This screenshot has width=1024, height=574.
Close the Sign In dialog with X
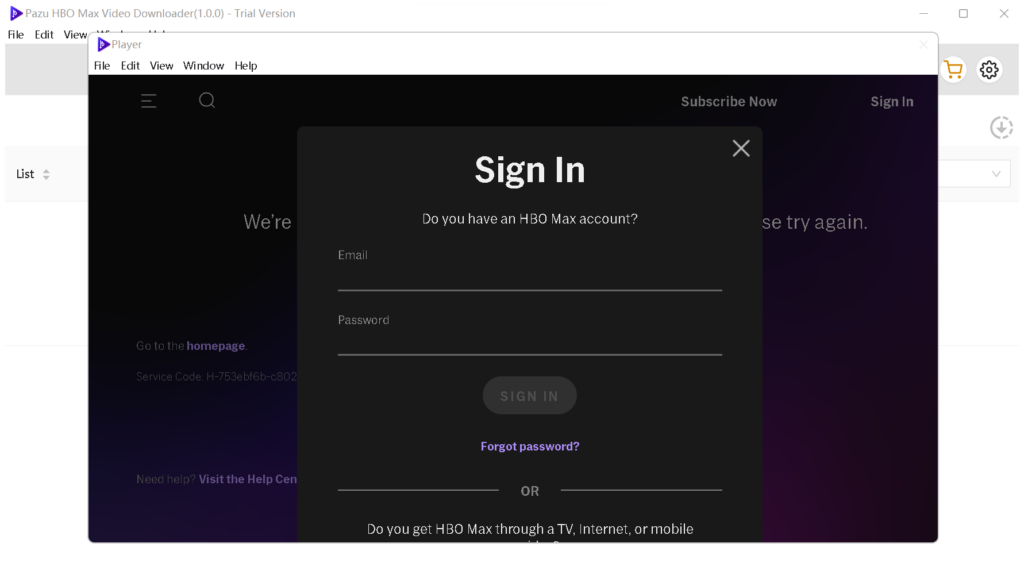click(x=741, y=148)
